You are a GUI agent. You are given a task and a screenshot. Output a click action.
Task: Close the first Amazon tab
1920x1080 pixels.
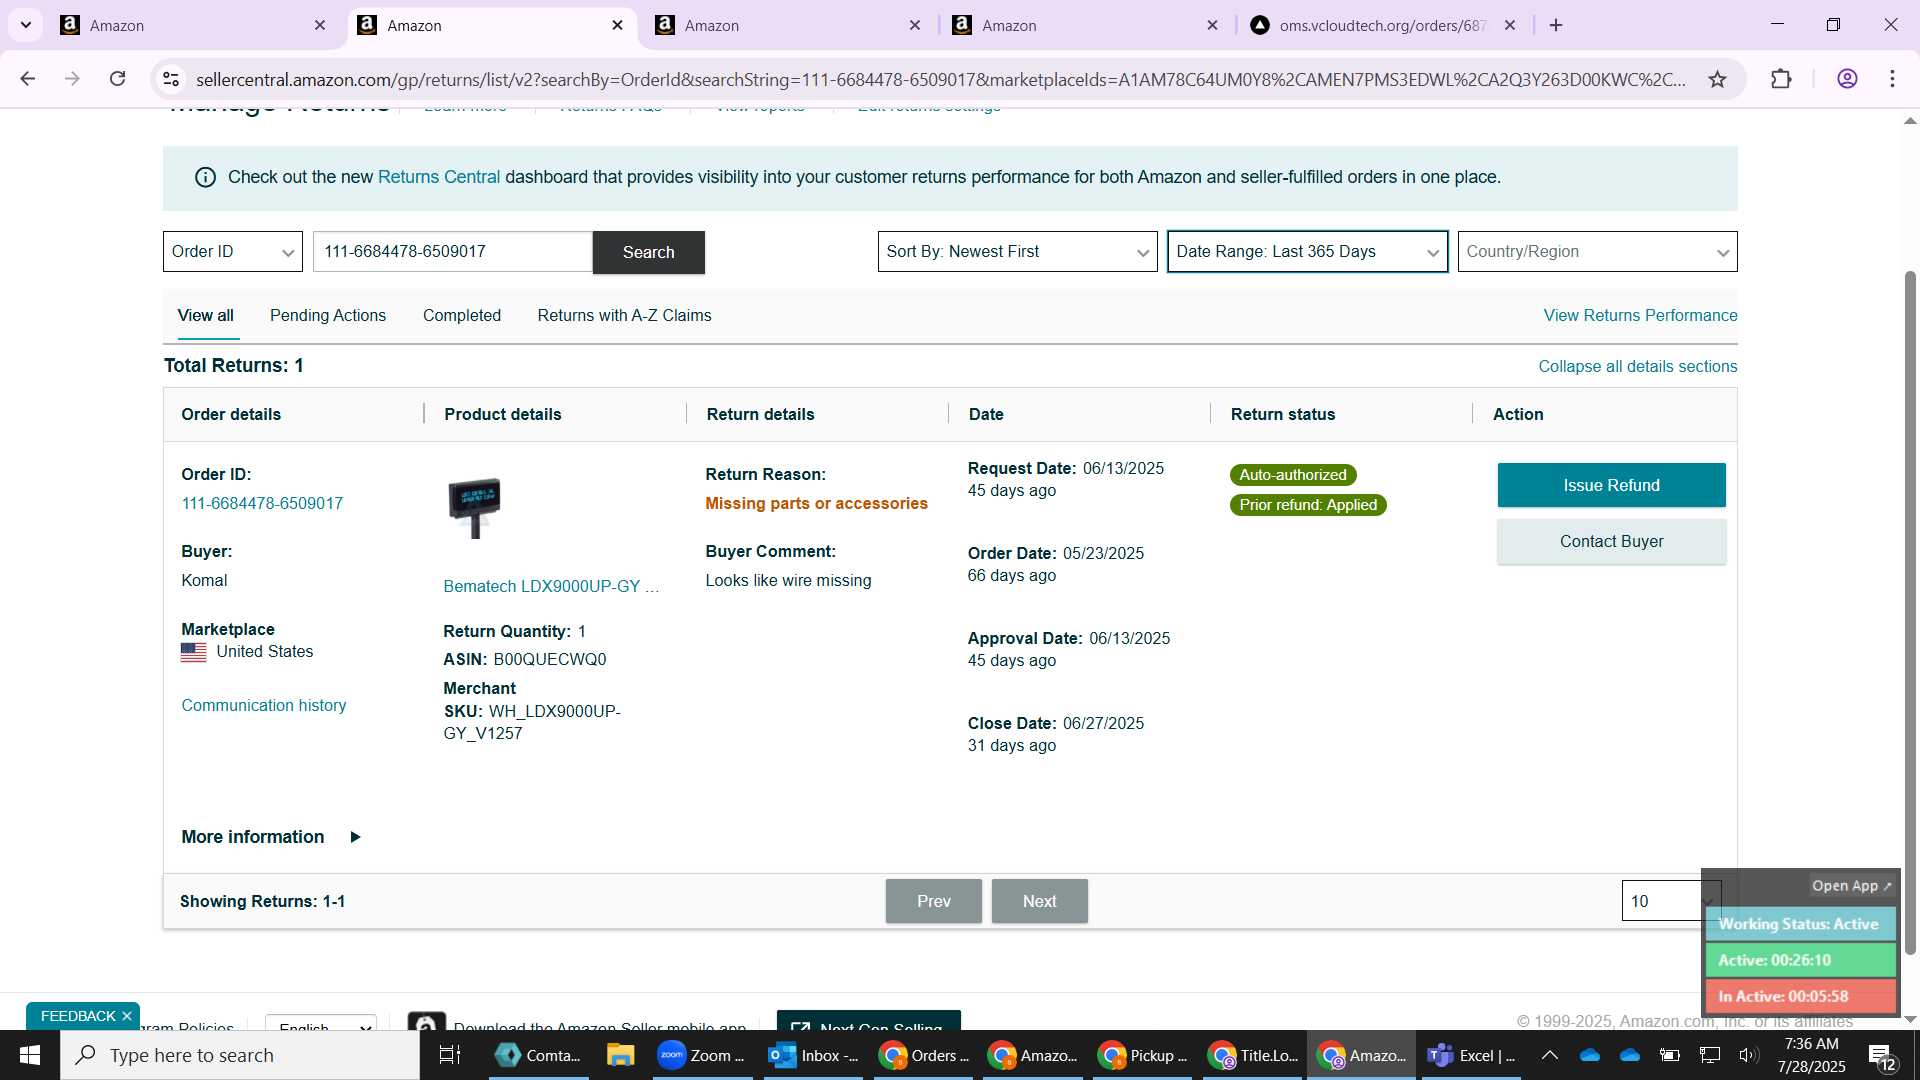point(320,25)
